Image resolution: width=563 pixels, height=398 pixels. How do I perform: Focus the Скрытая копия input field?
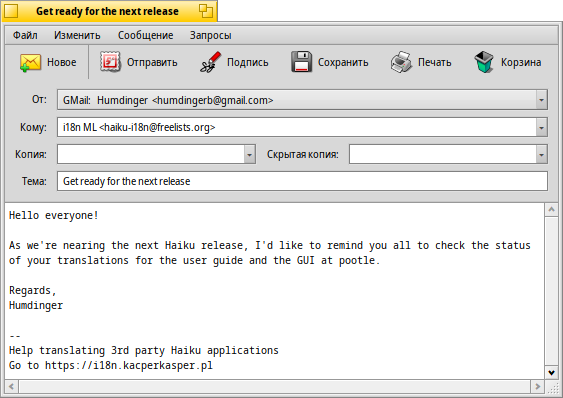click(x=443, y=154)
